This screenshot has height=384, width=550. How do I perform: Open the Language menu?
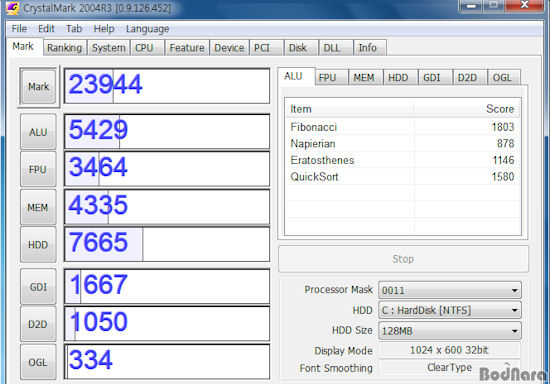tap(147, 29)
